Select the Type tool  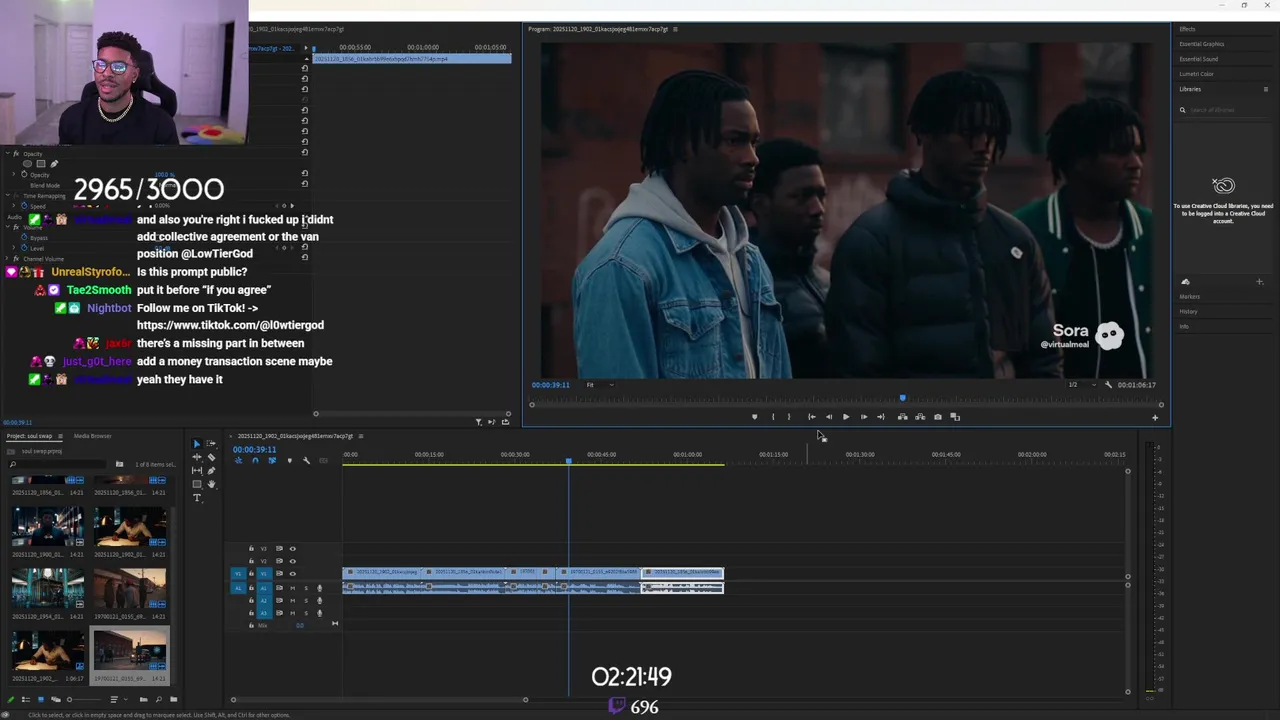[197, 498]
